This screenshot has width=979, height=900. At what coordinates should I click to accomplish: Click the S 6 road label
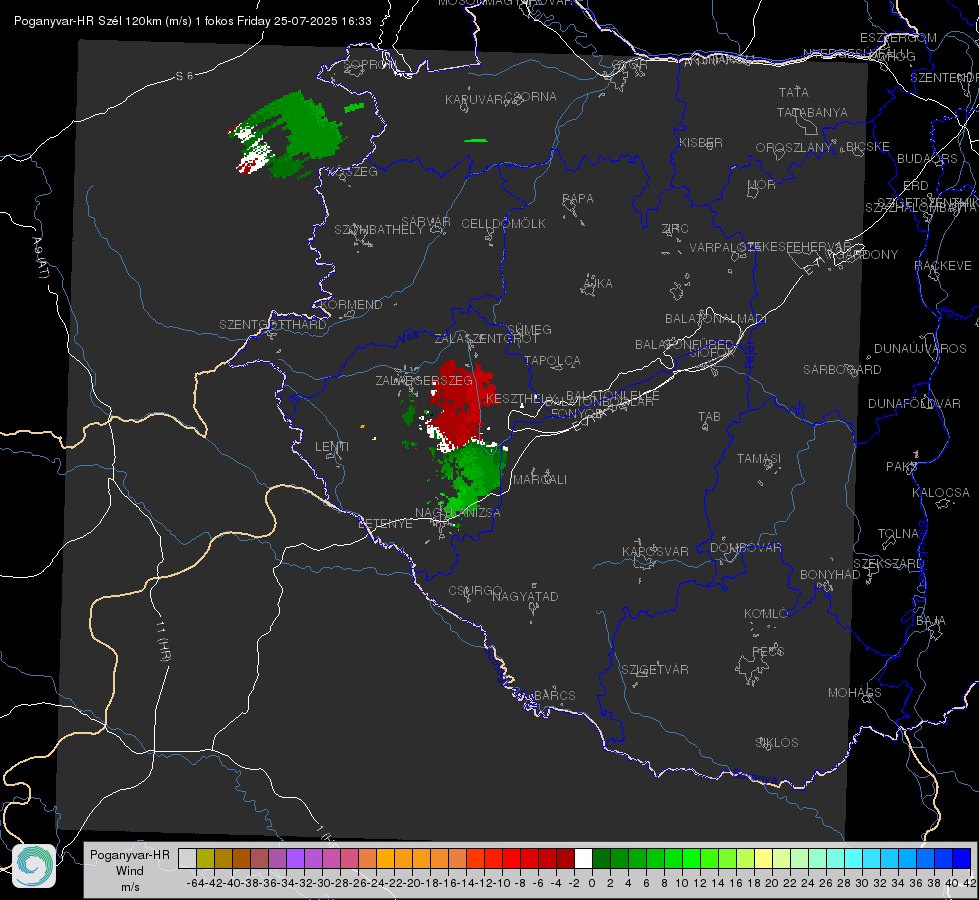[184, 76]
